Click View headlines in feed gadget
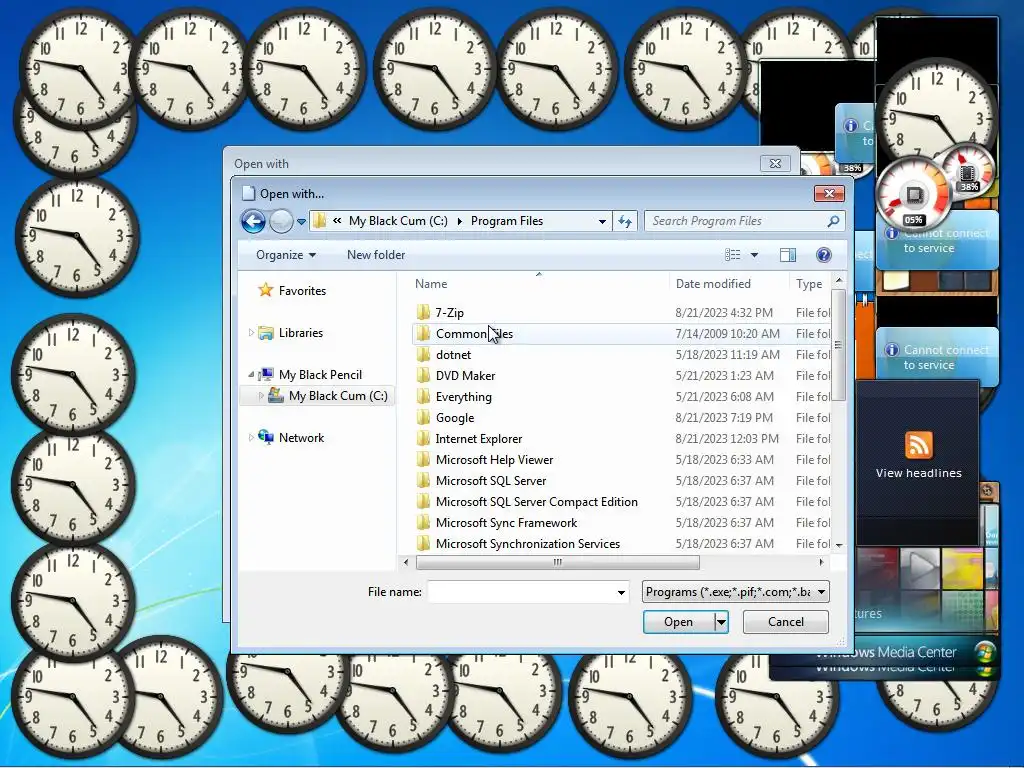The image size is (1024, 768). tap(918, 473)
